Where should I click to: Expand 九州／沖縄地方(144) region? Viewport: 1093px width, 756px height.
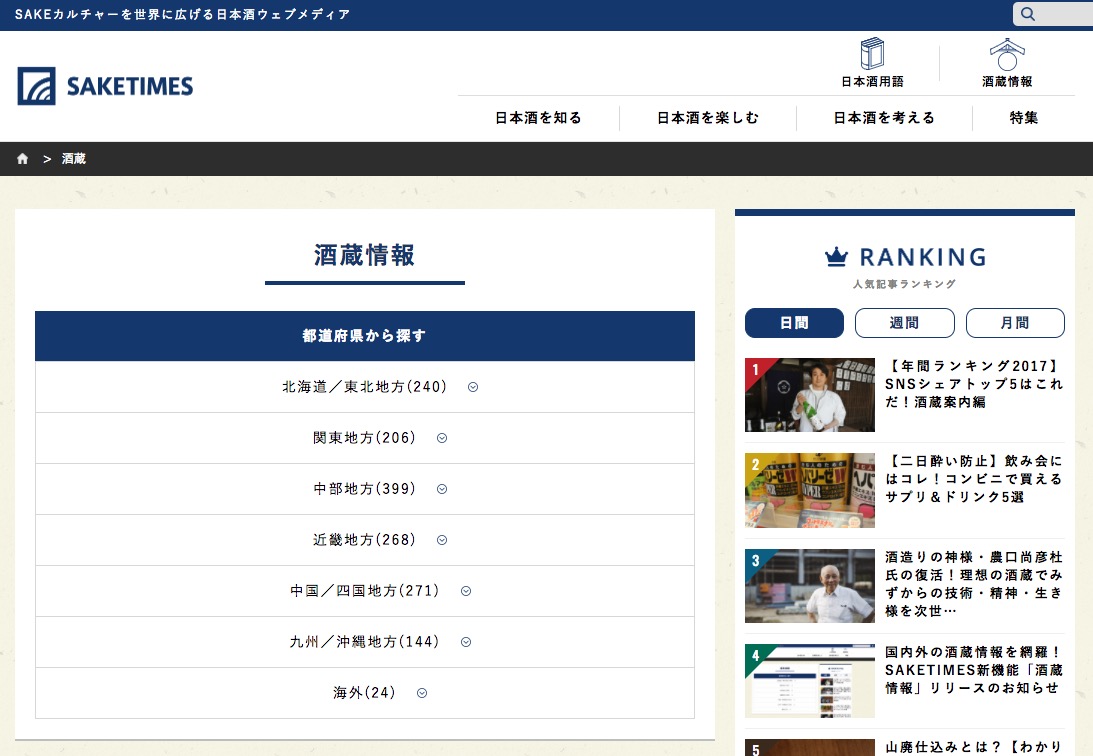365,642
